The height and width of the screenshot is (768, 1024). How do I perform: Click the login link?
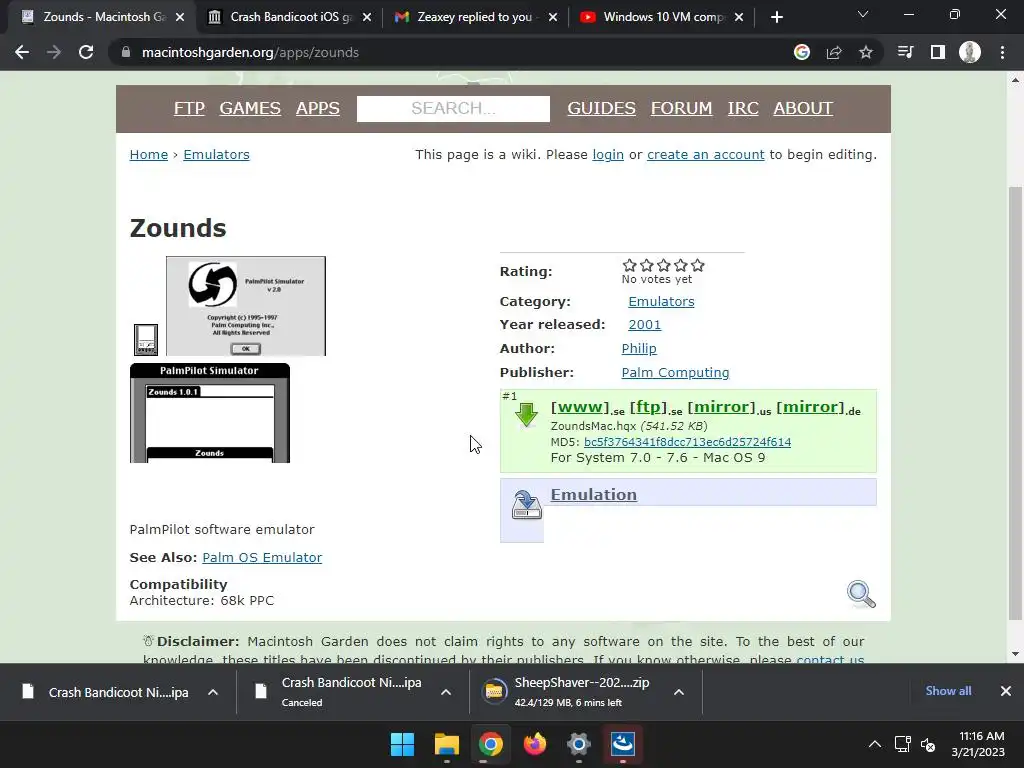608,155
